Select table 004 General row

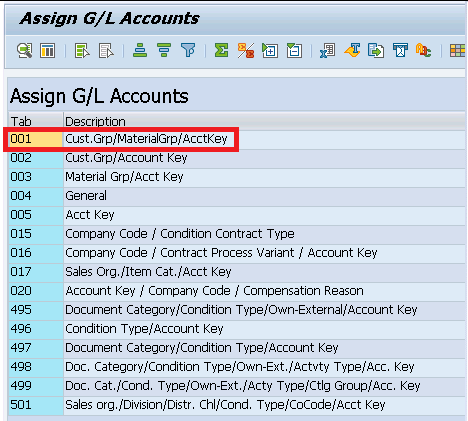pos(236,196)
